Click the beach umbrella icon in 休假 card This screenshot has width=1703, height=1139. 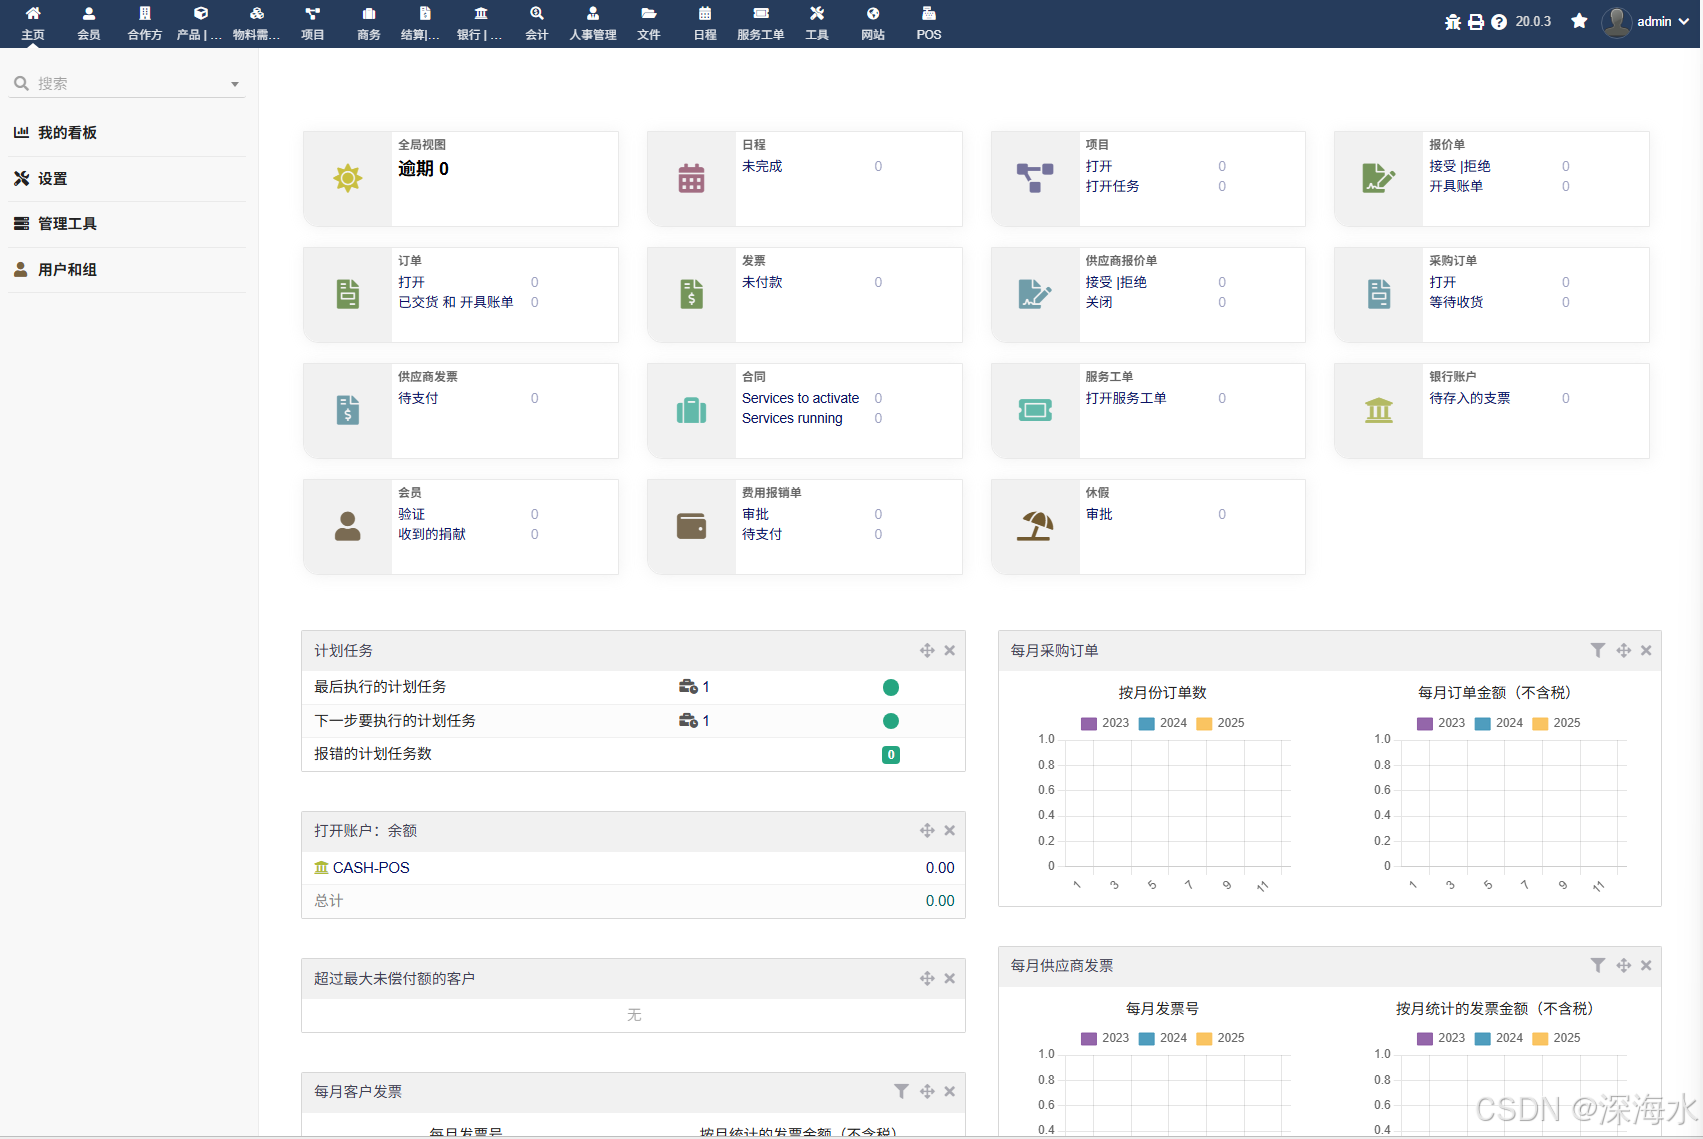click(x=1035, y=526)
